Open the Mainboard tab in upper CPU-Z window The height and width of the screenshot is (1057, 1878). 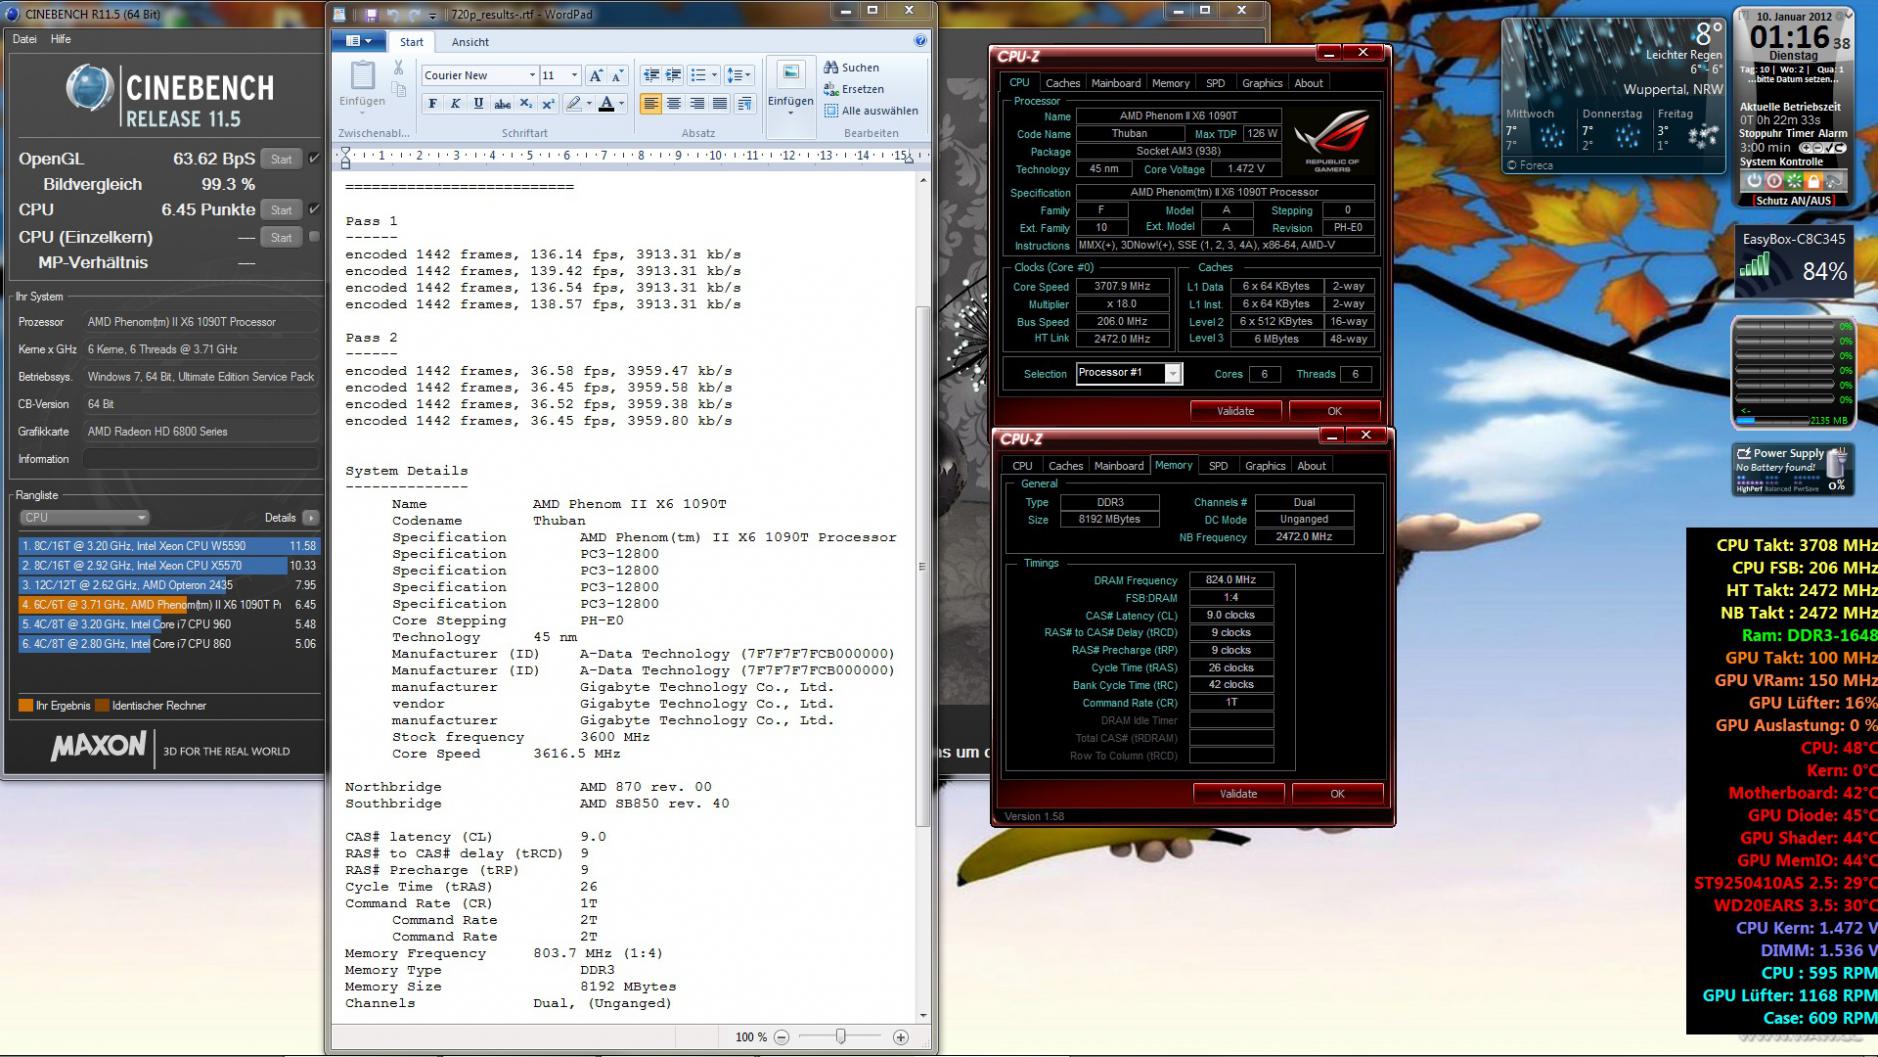click(1116, 83)
